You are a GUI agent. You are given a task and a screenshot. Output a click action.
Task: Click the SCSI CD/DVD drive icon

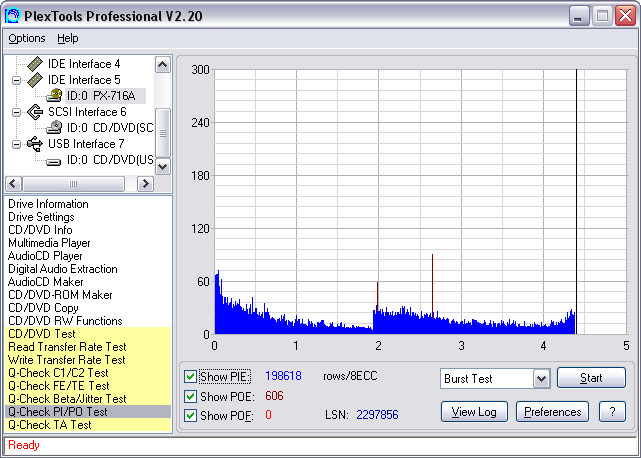[54, 128]
